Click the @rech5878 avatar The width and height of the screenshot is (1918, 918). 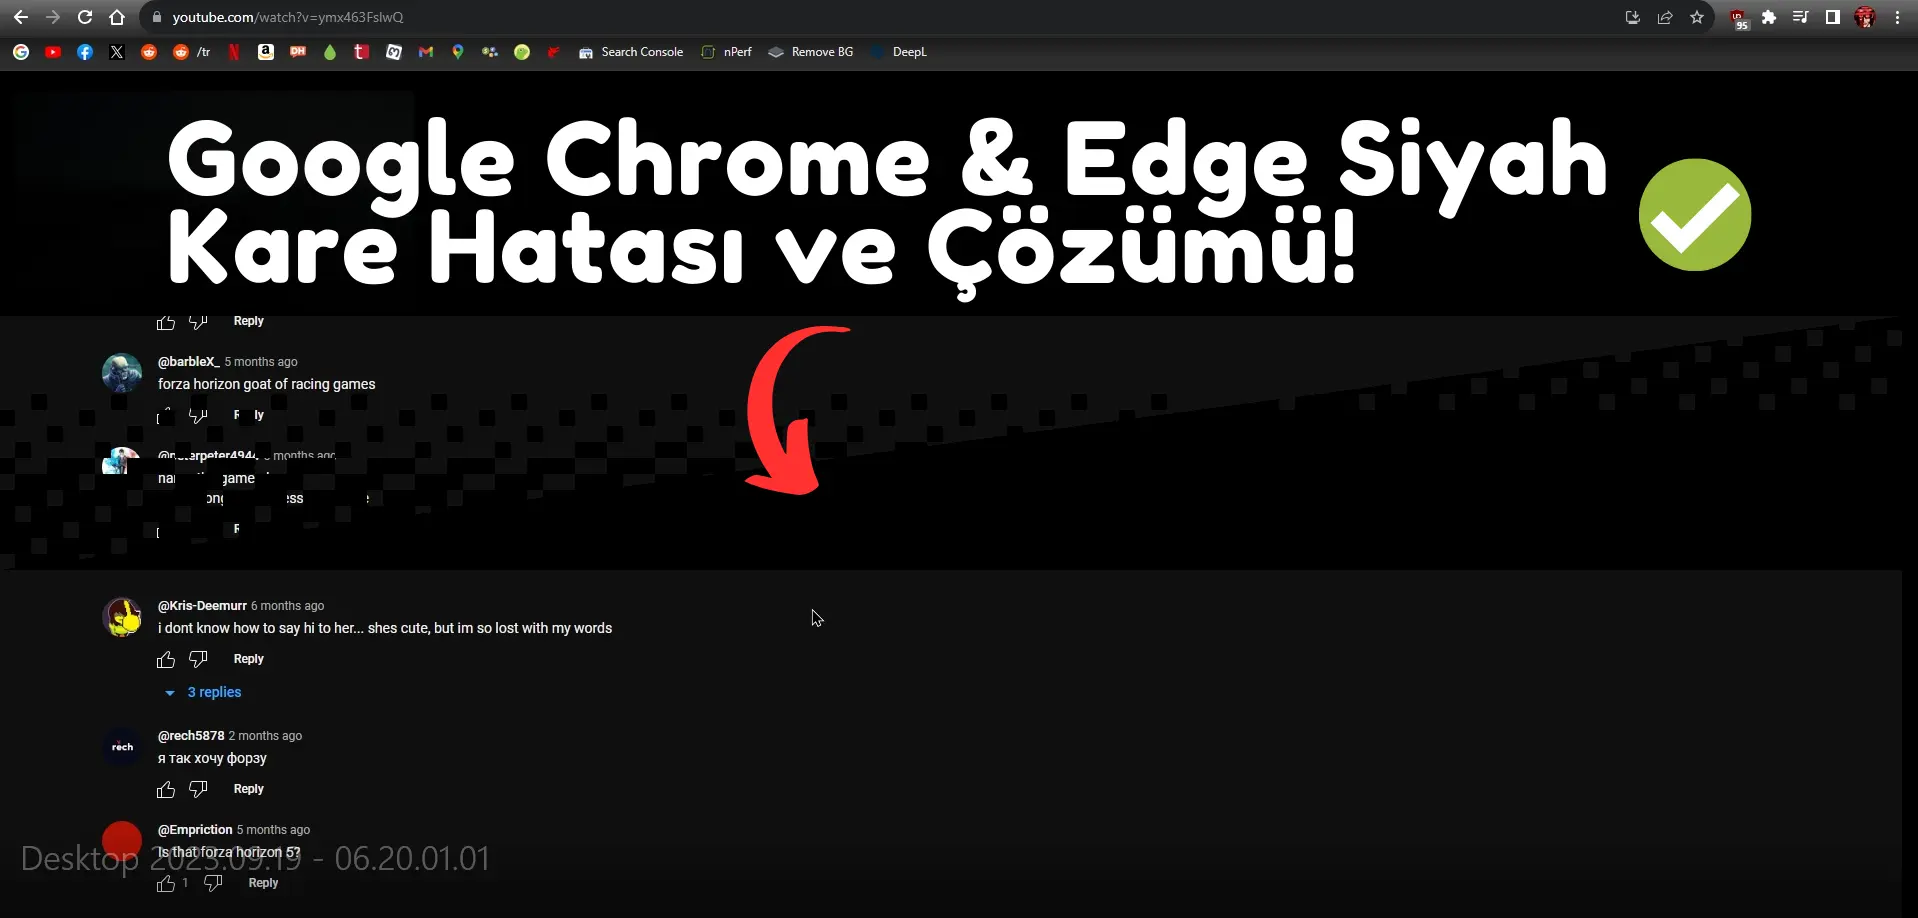pos(122,747)
